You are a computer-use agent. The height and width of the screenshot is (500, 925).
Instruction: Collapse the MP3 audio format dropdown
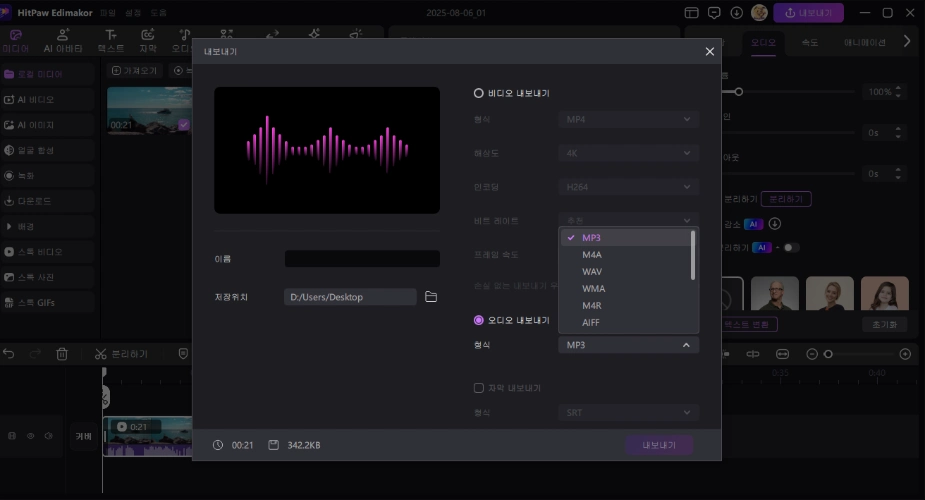pos(628,345)
